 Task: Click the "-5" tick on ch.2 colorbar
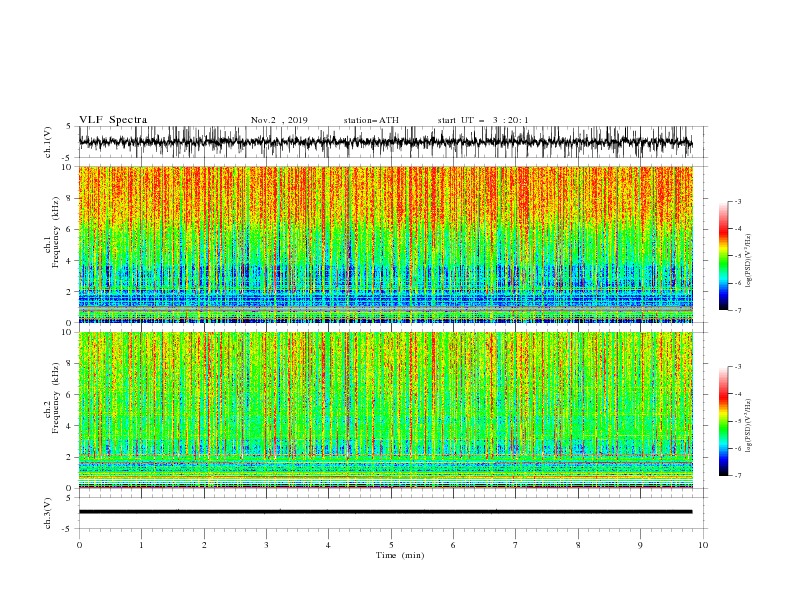pos(738,421)
